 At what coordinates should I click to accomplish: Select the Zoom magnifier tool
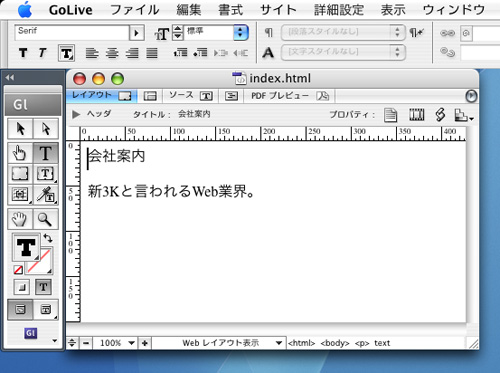point(45,219)
